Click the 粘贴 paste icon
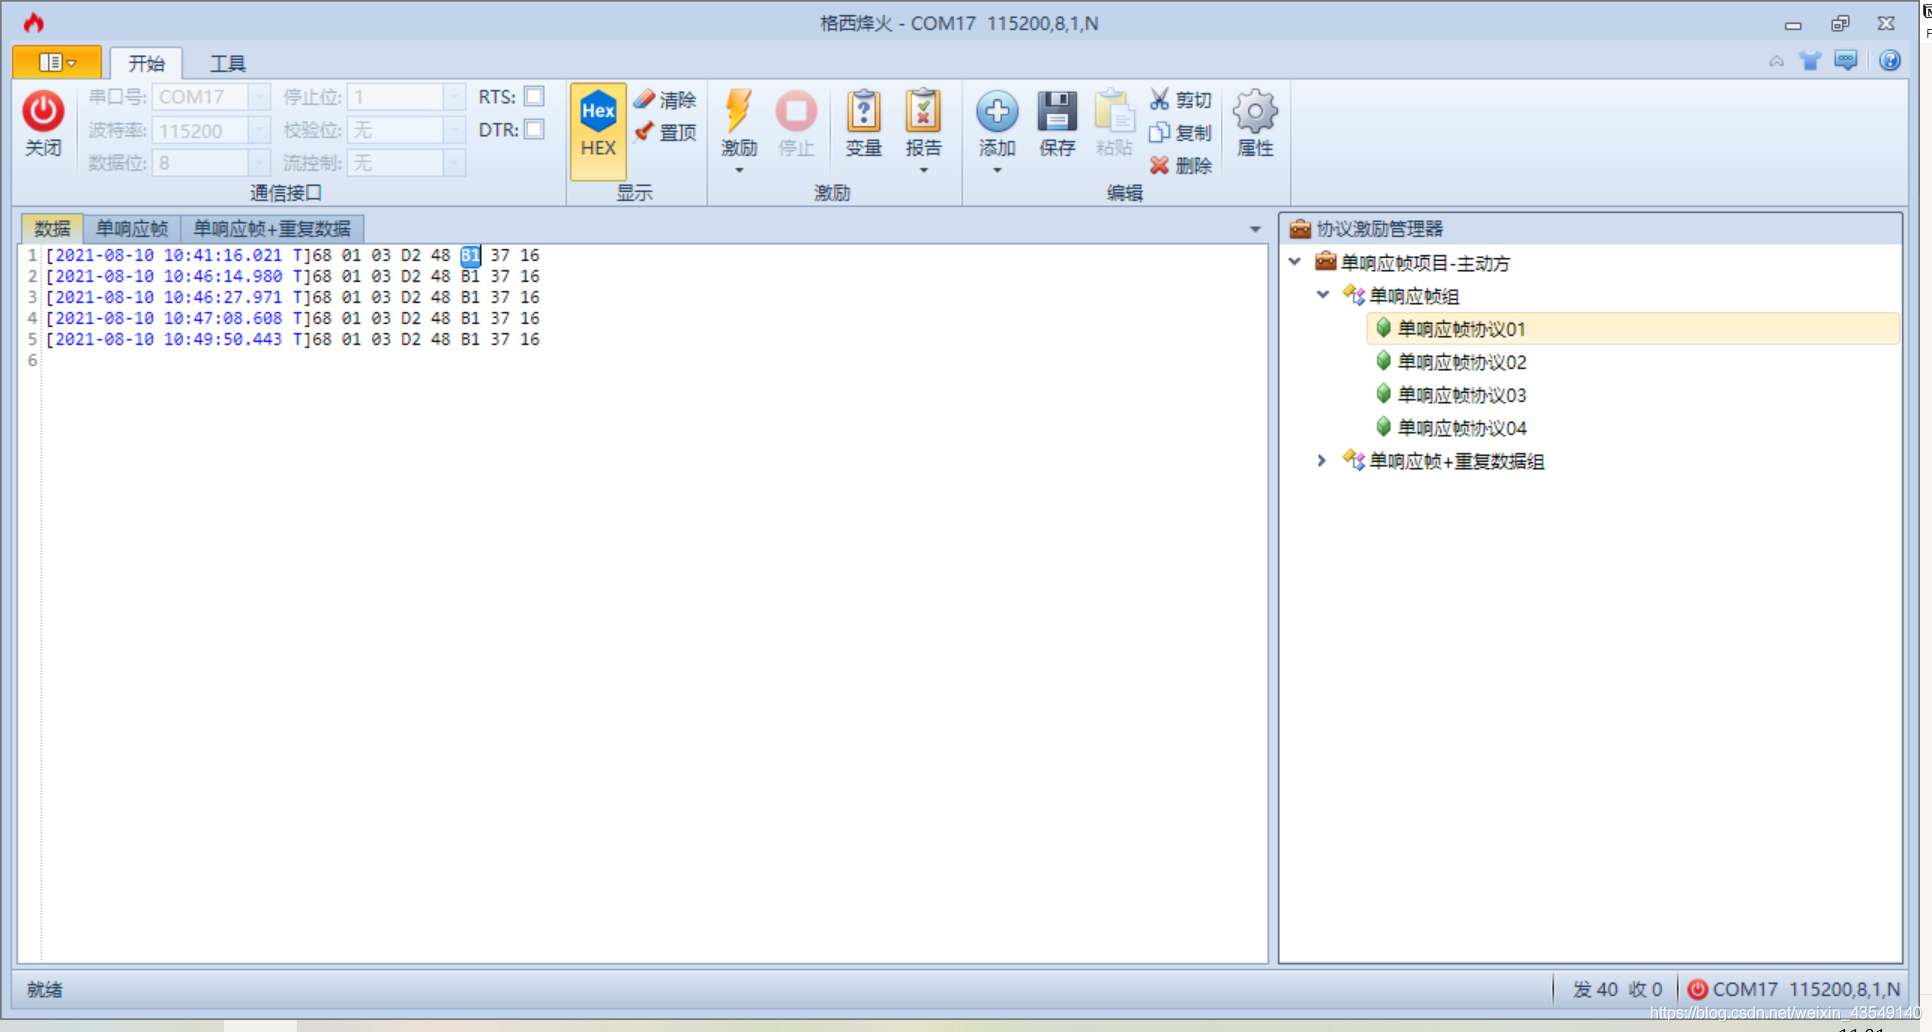 tap(1114, 111)
